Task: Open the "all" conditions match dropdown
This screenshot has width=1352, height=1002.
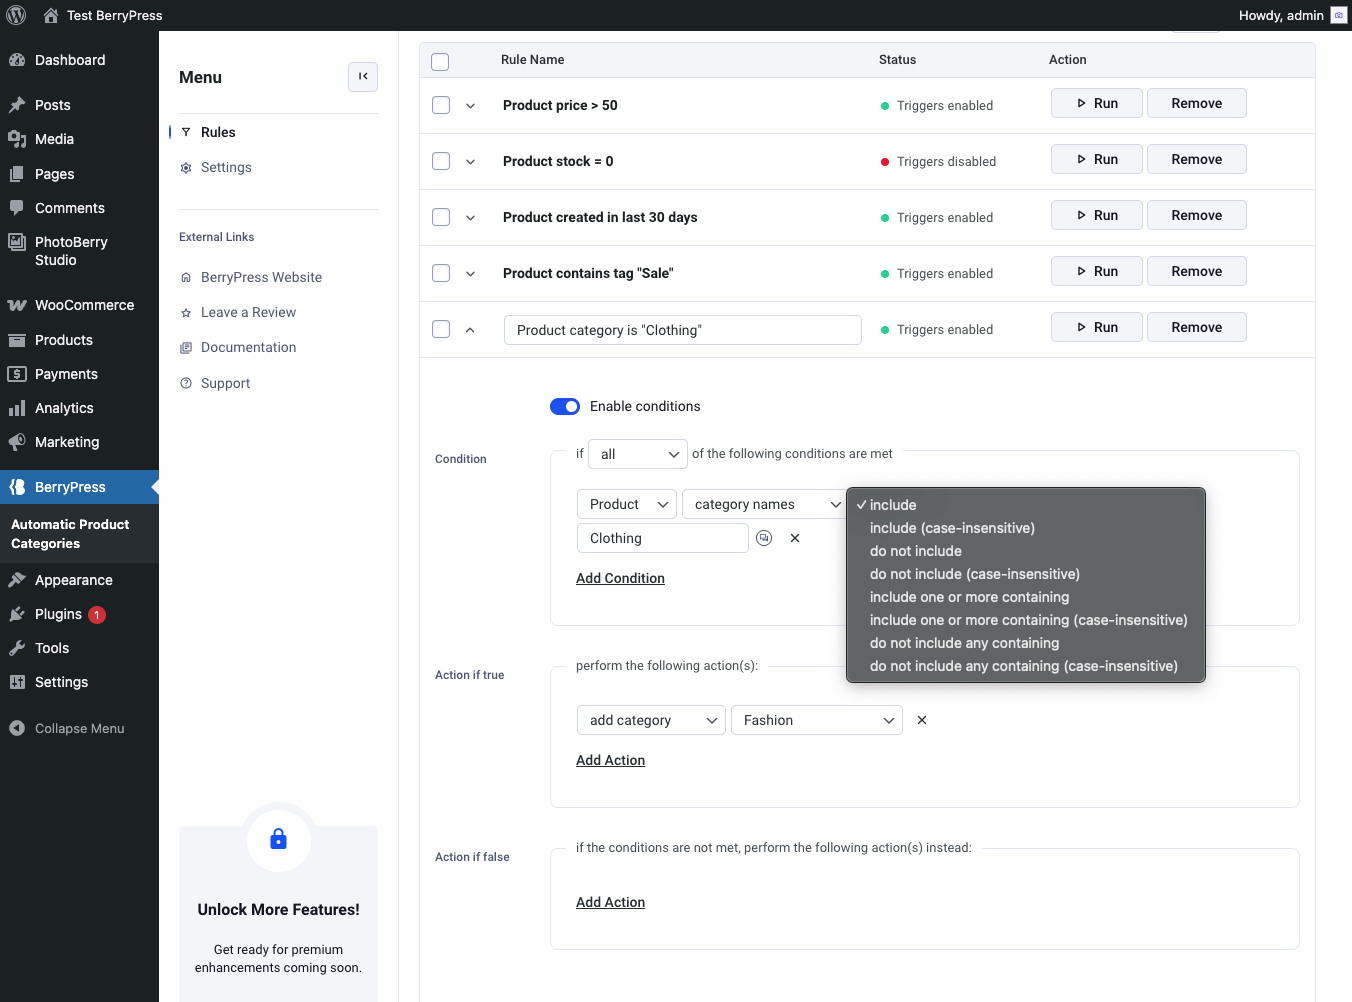Action: [x=638, y=454]
